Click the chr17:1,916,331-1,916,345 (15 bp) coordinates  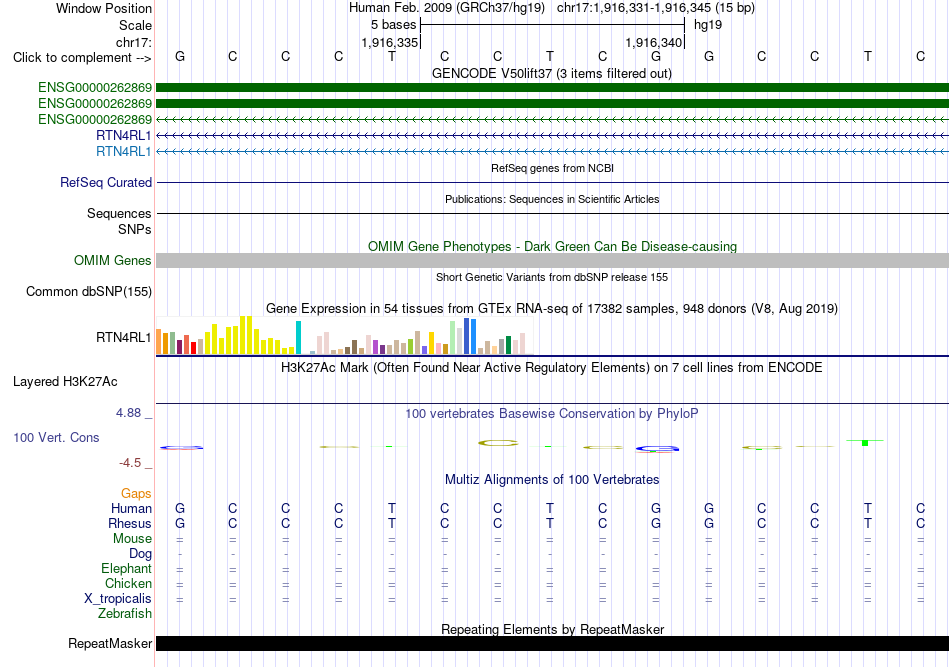pos(656,8)
